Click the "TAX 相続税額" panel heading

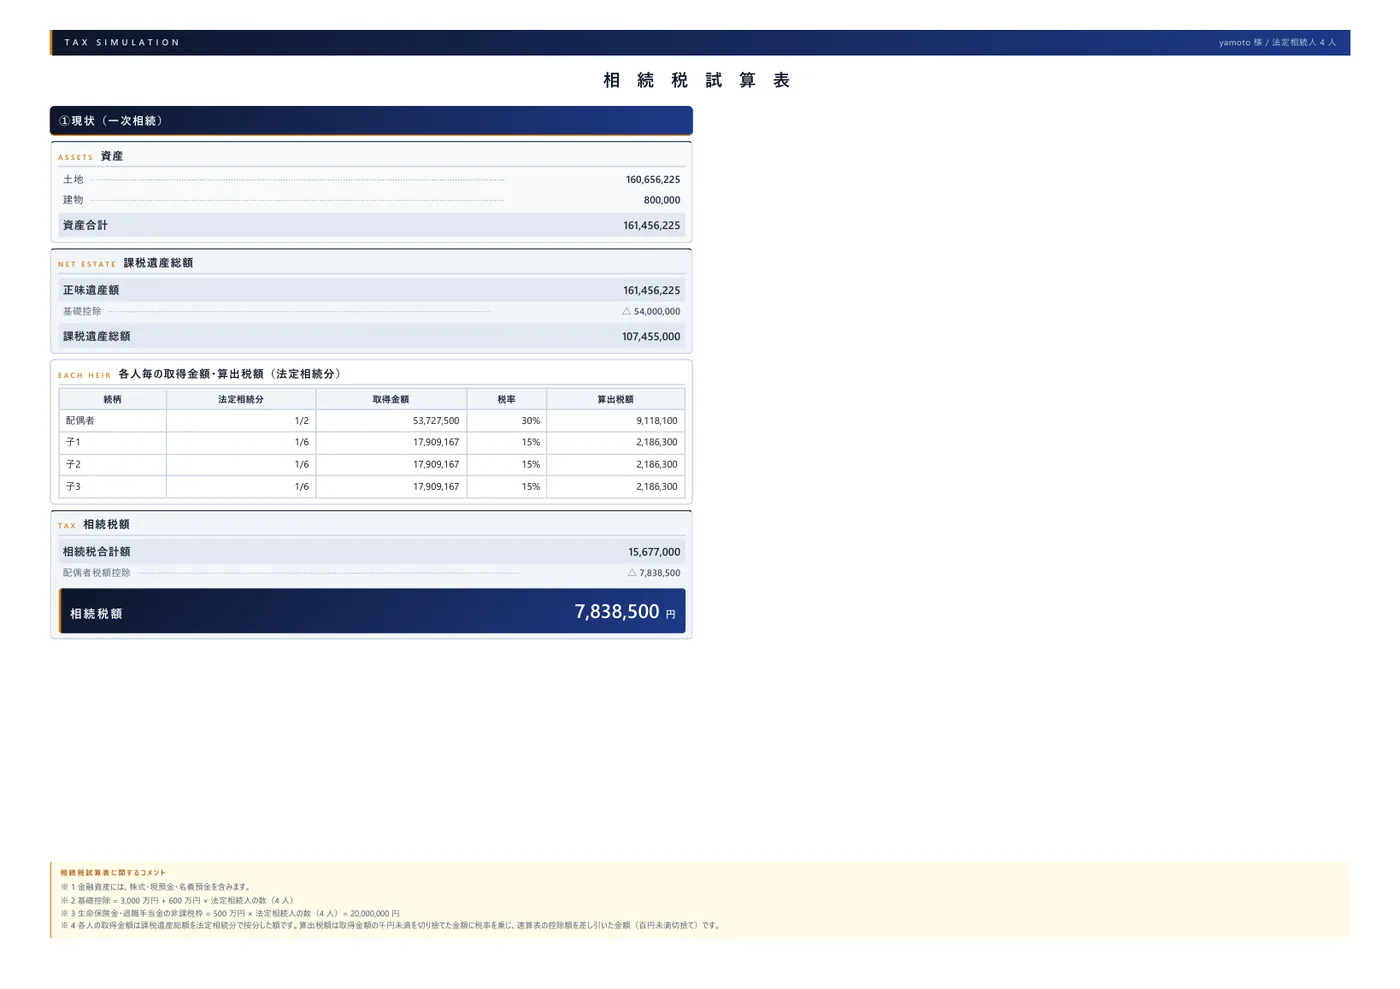(x=93, y=525)
